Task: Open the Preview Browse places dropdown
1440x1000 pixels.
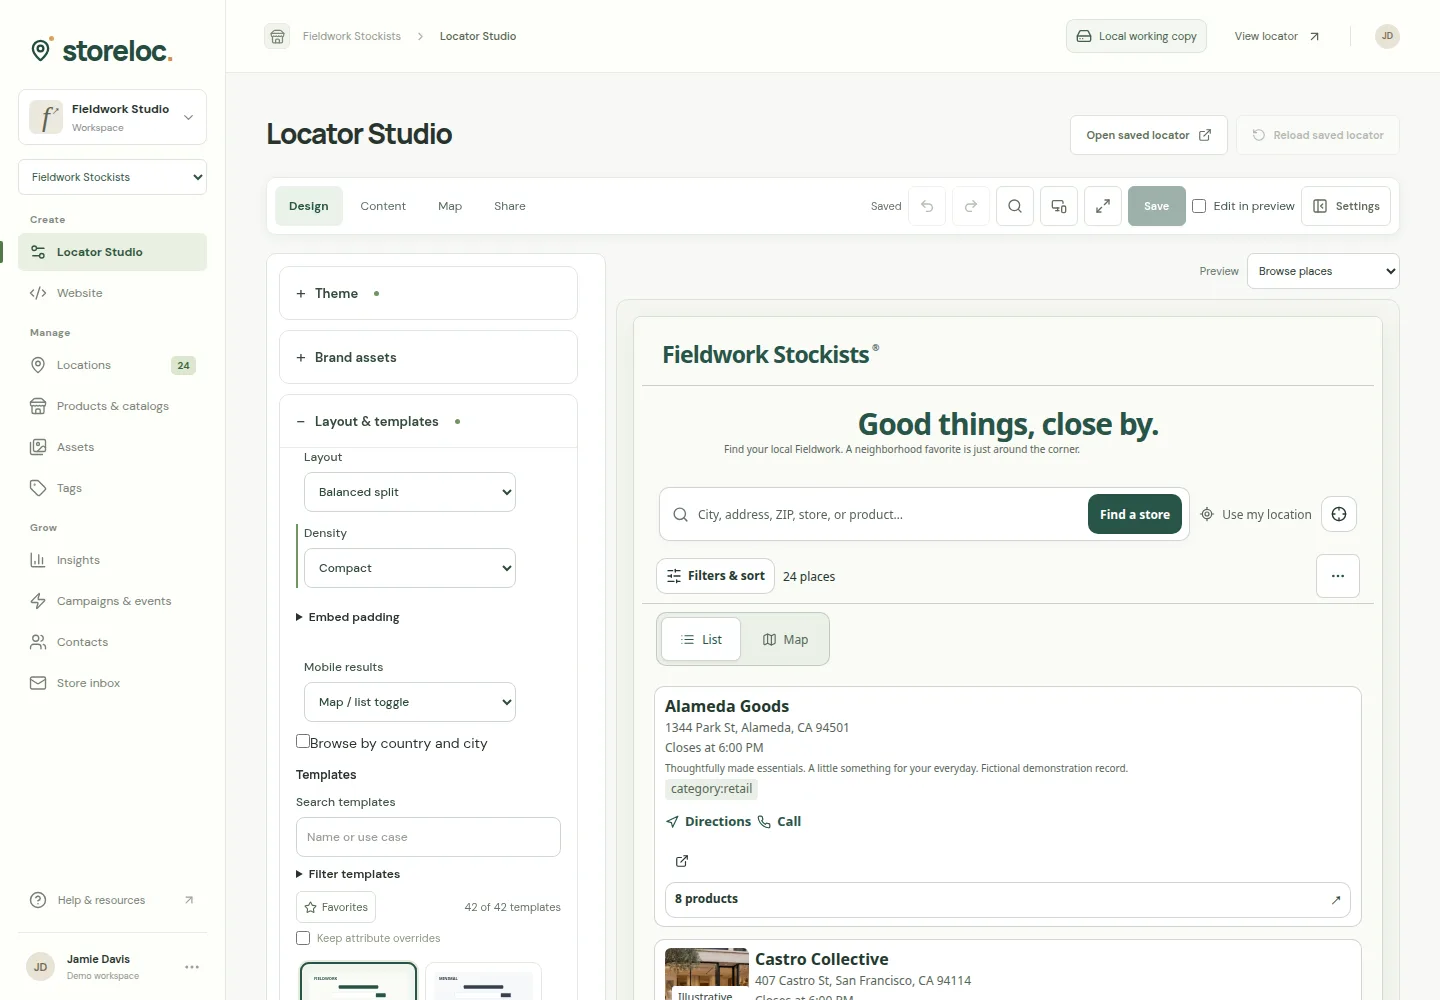Action: point(1323,271)
